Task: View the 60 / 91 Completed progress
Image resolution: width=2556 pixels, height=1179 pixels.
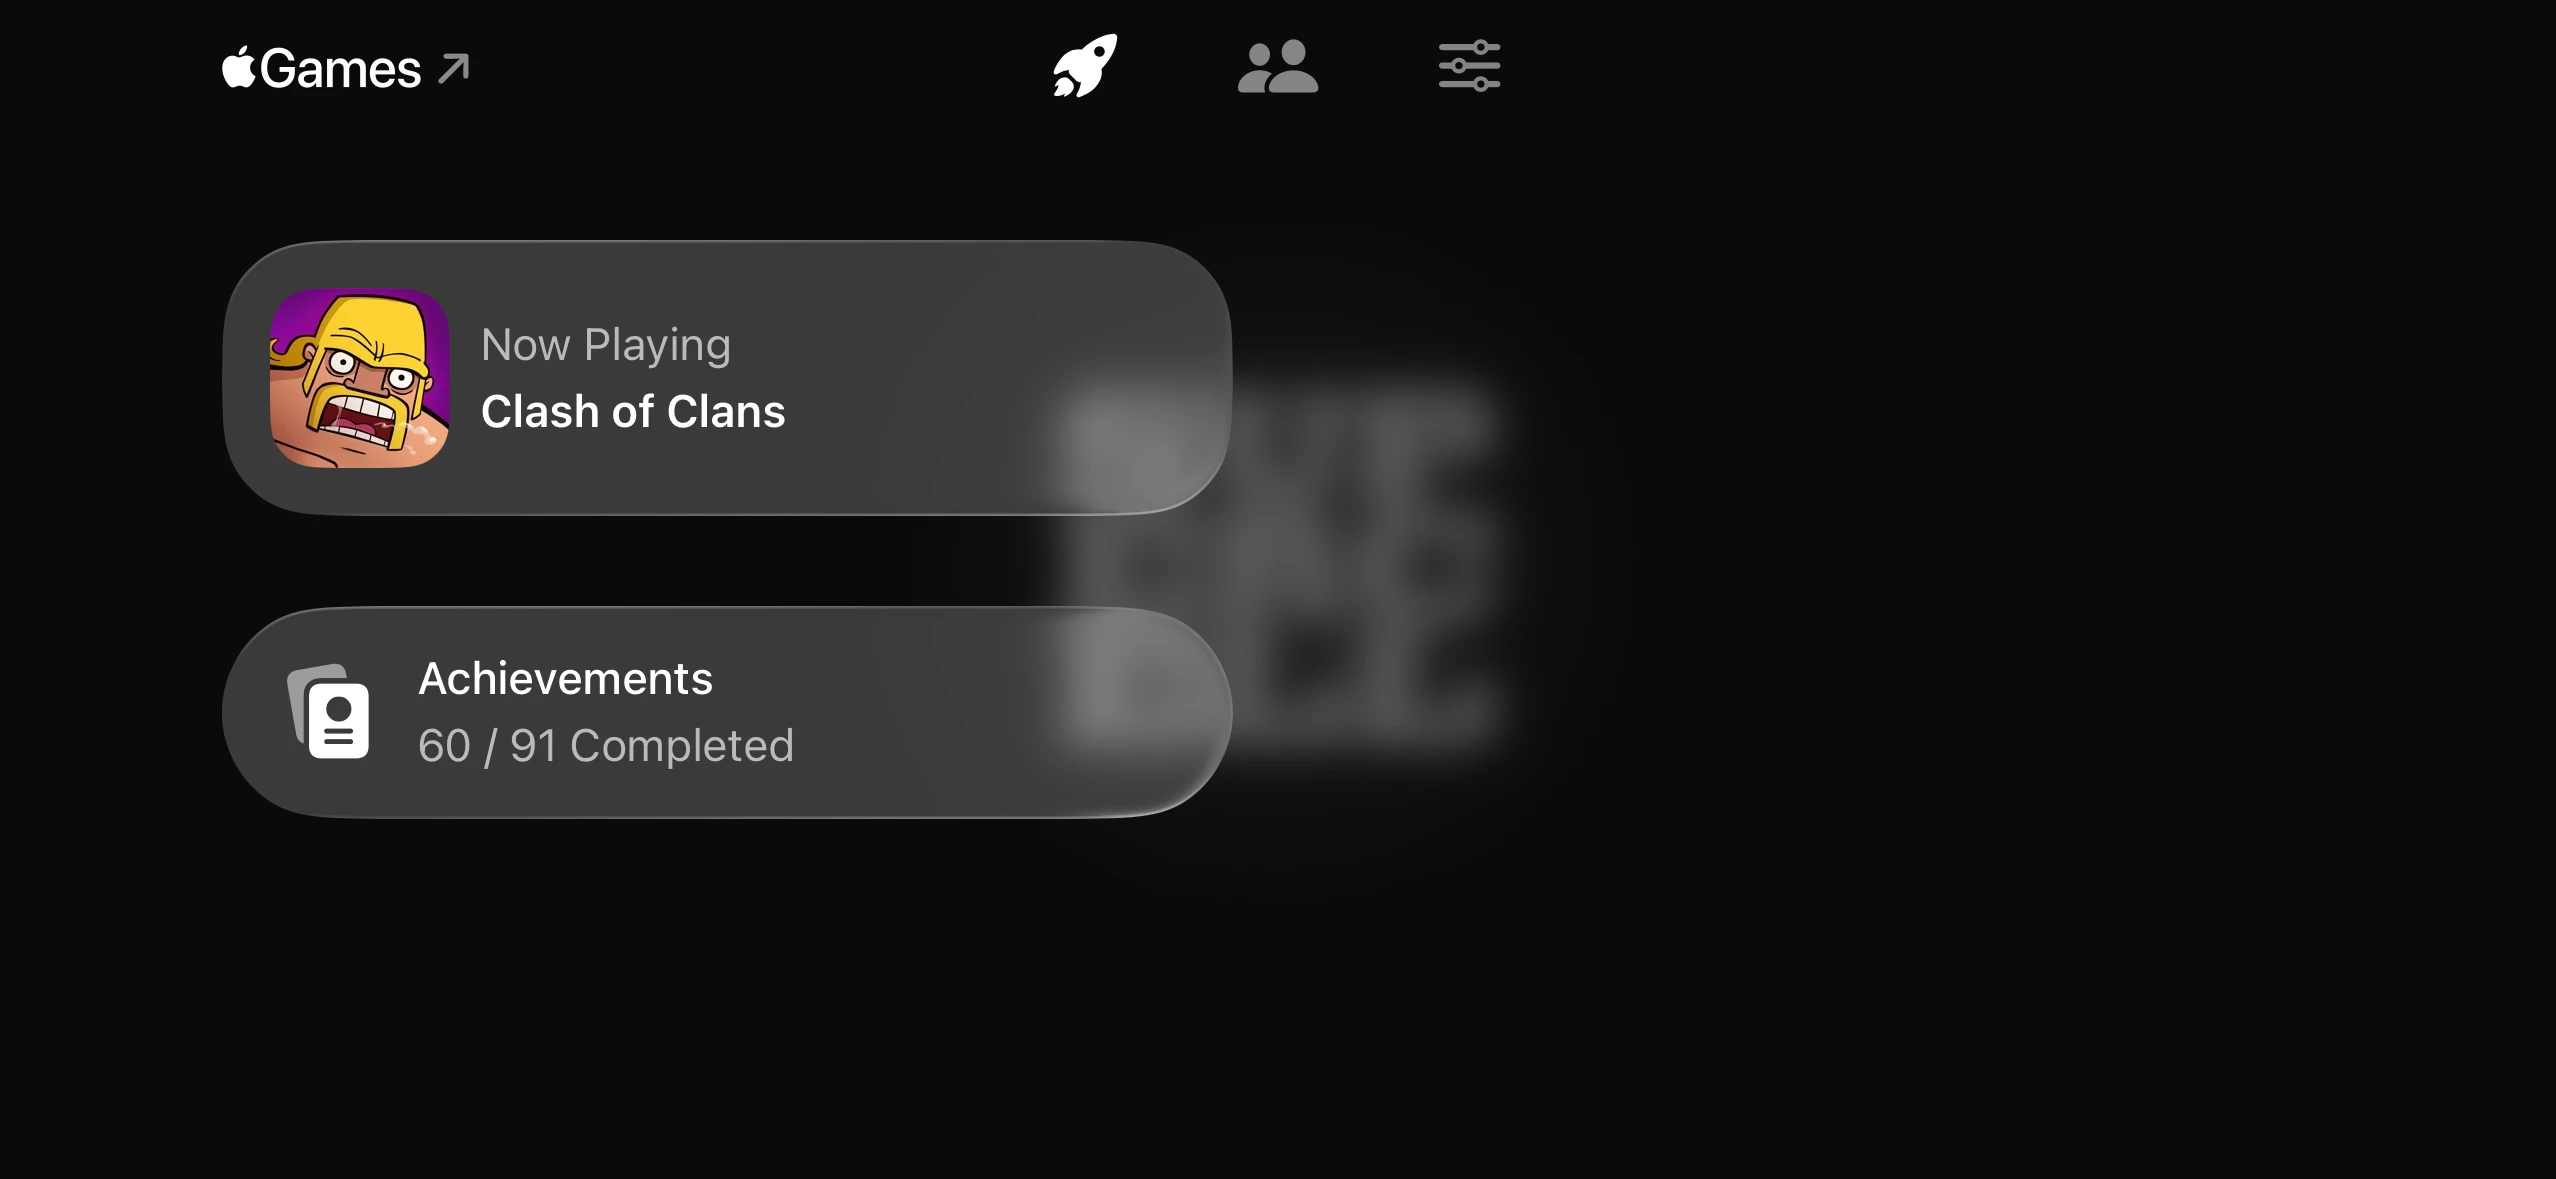Action: click(606, 746)
